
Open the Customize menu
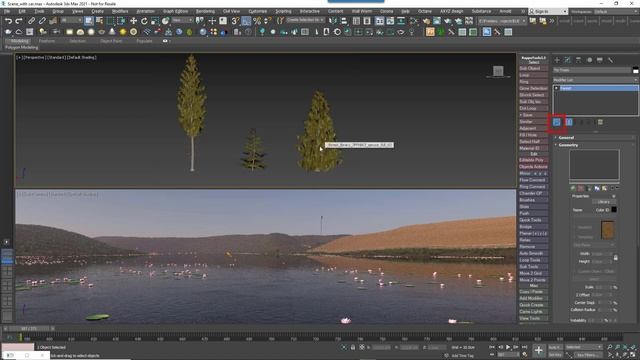tap(258, 11)
